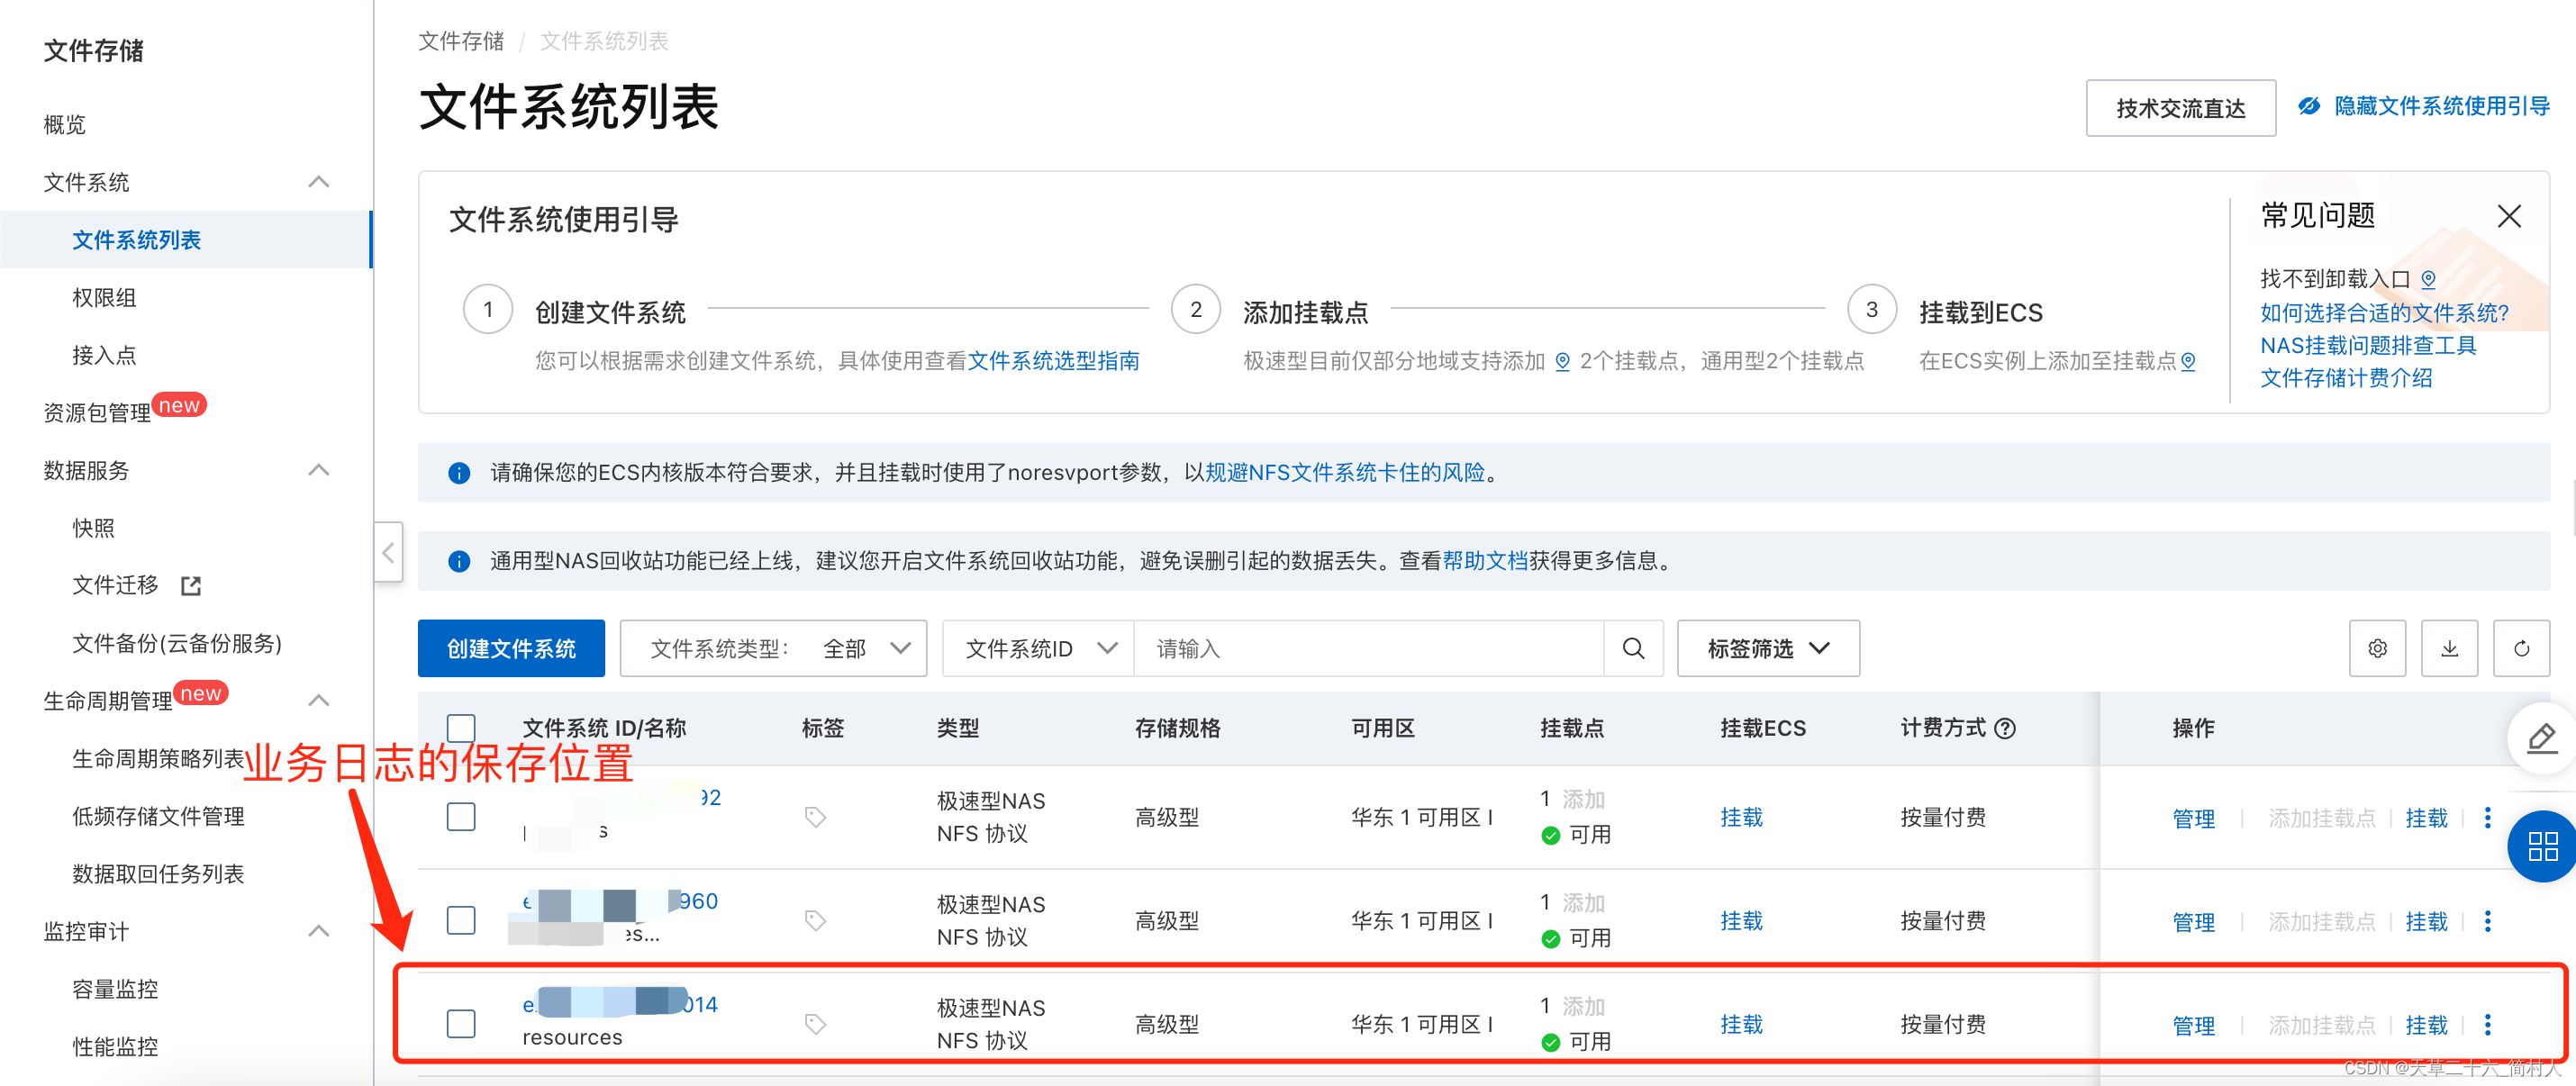Image resolution: width=2576 pixels, height=1086 pixels.
Task: Click the 创建文件系统 button
Action: point(511,648)
